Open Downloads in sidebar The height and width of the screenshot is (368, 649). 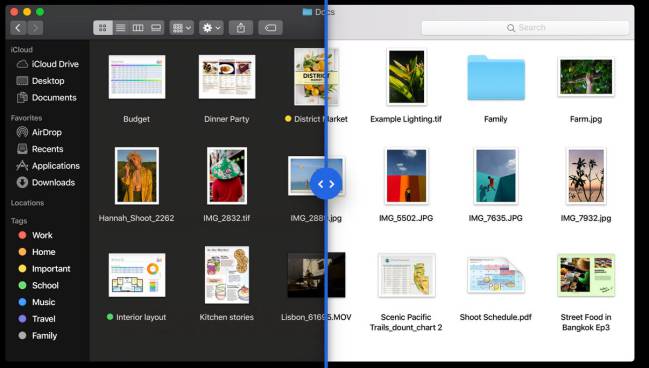(46, 183)
